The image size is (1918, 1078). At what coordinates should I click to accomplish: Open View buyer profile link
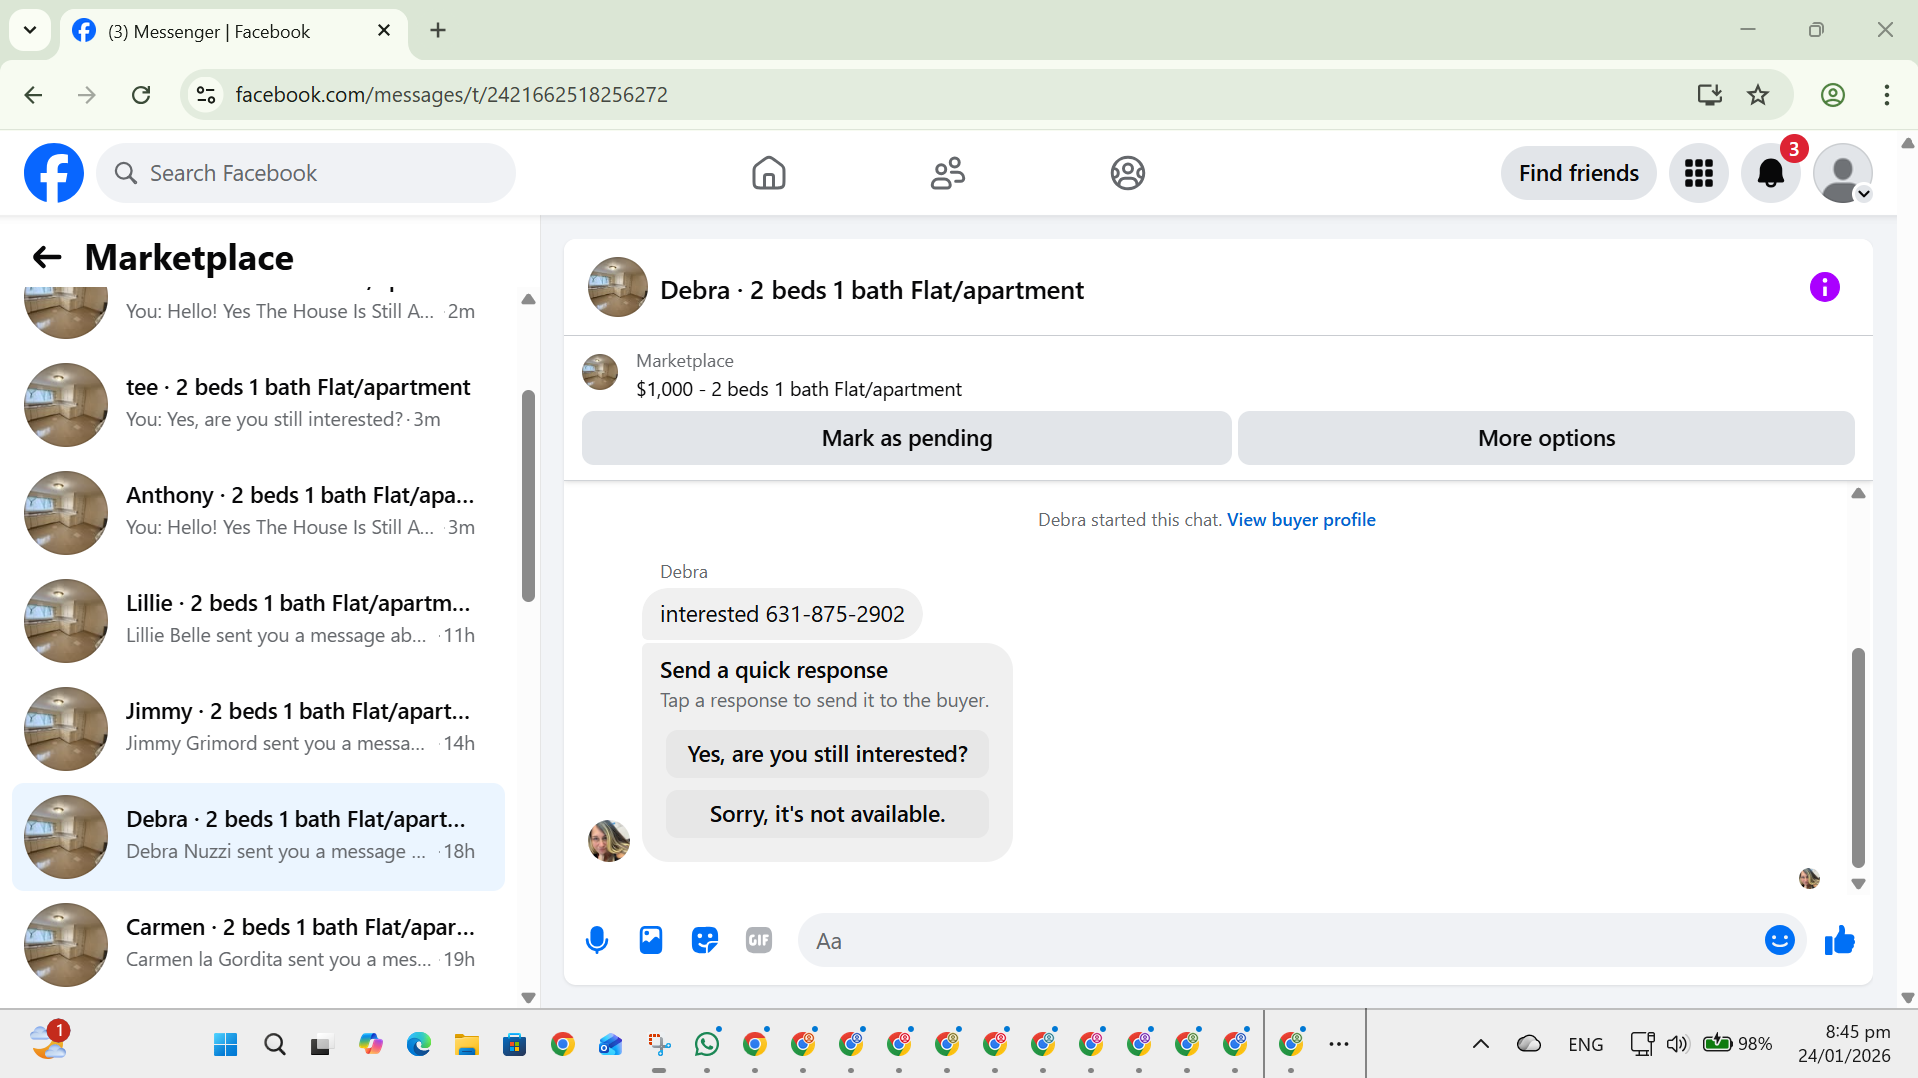point(1301,520)
